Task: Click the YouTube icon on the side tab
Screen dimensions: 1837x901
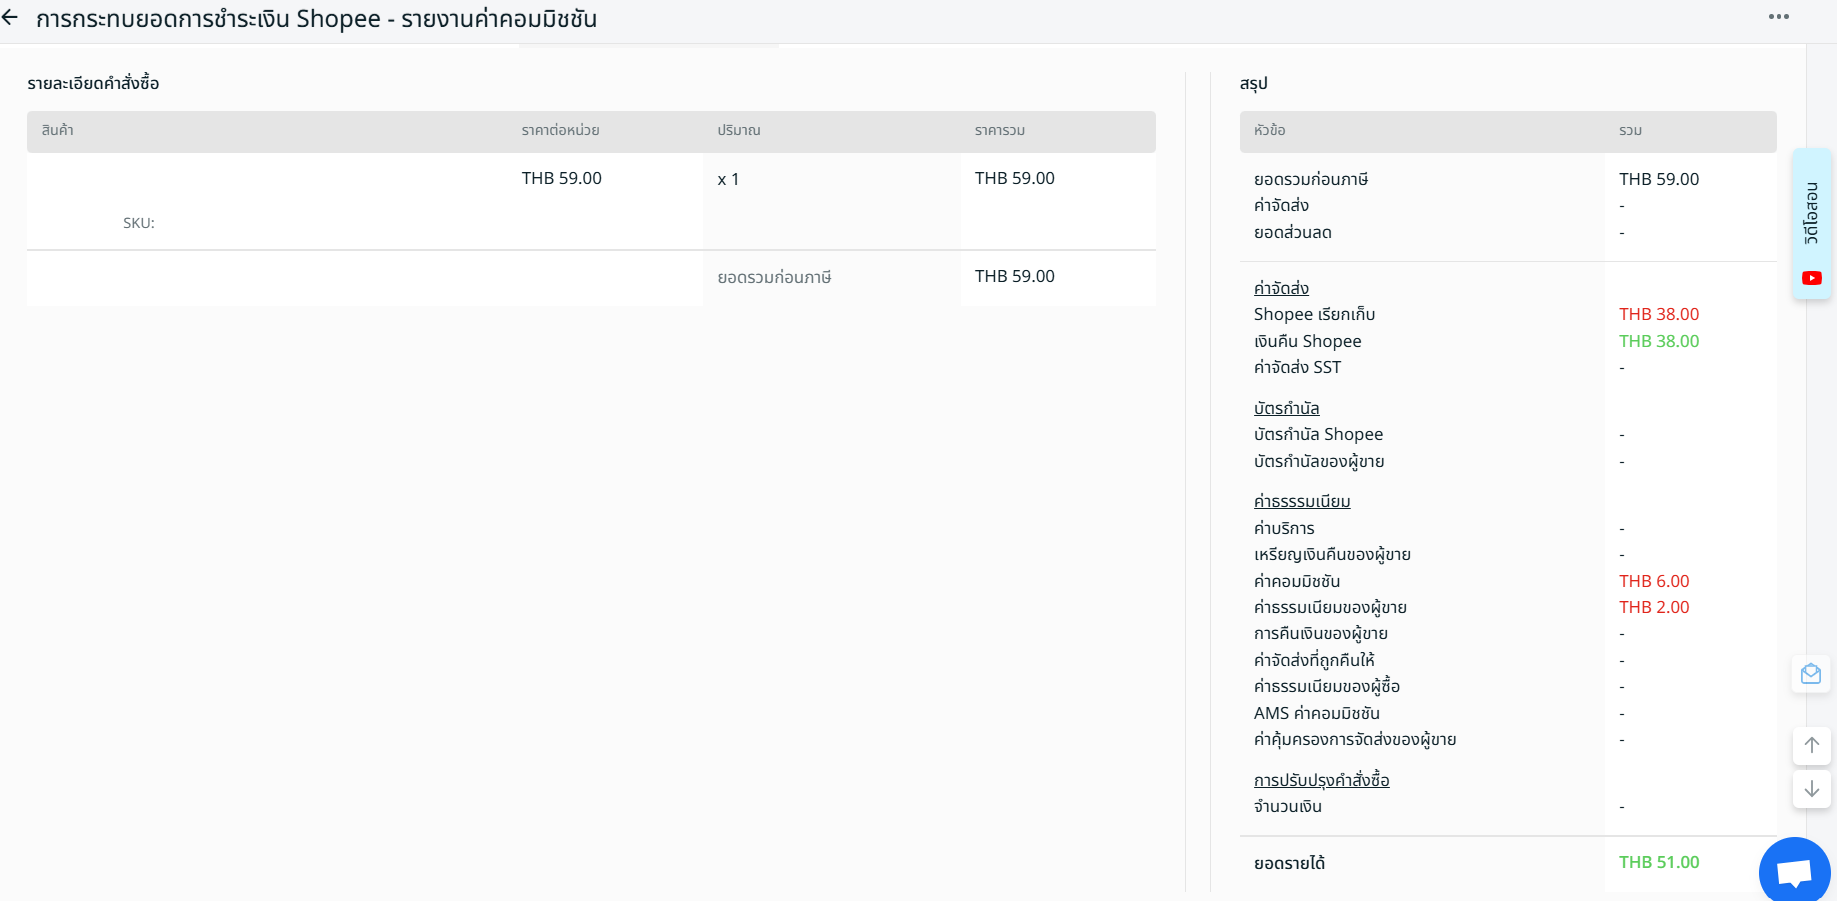Action: [x=1811, y=278]
